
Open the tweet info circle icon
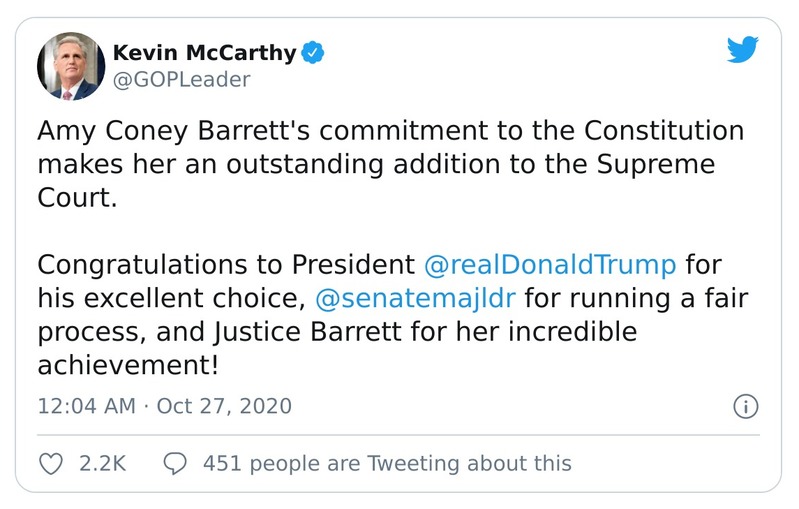pyautogui.click(x=746, y=406)
